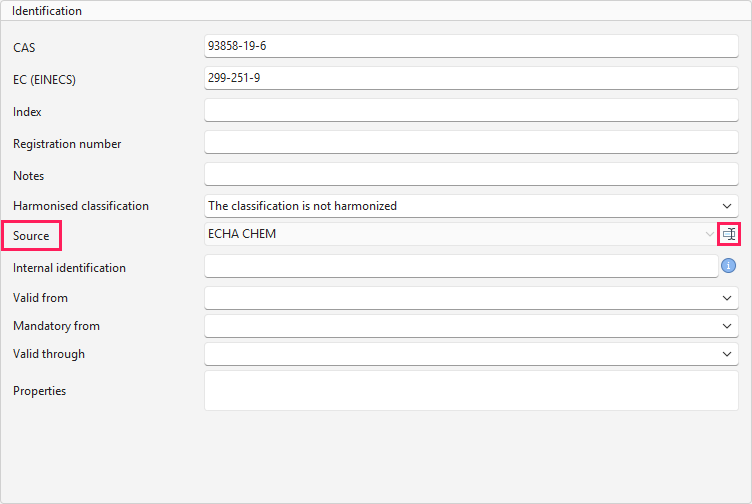Click the blue info icon beside Internal identification
752x504 pixels.
728,265
